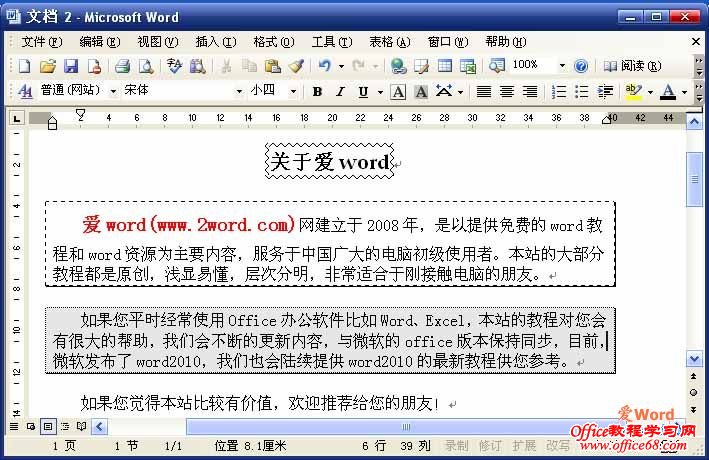Click vertical scrollbar down arrow
The image size is (709, 460).
tap(695, 360)
